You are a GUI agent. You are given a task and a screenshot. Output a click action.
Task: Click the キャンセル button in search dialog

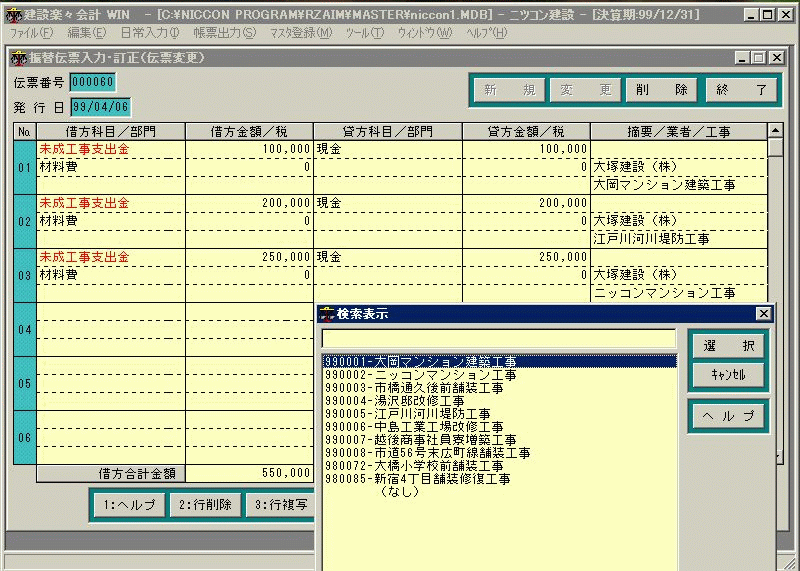(728, 374)
